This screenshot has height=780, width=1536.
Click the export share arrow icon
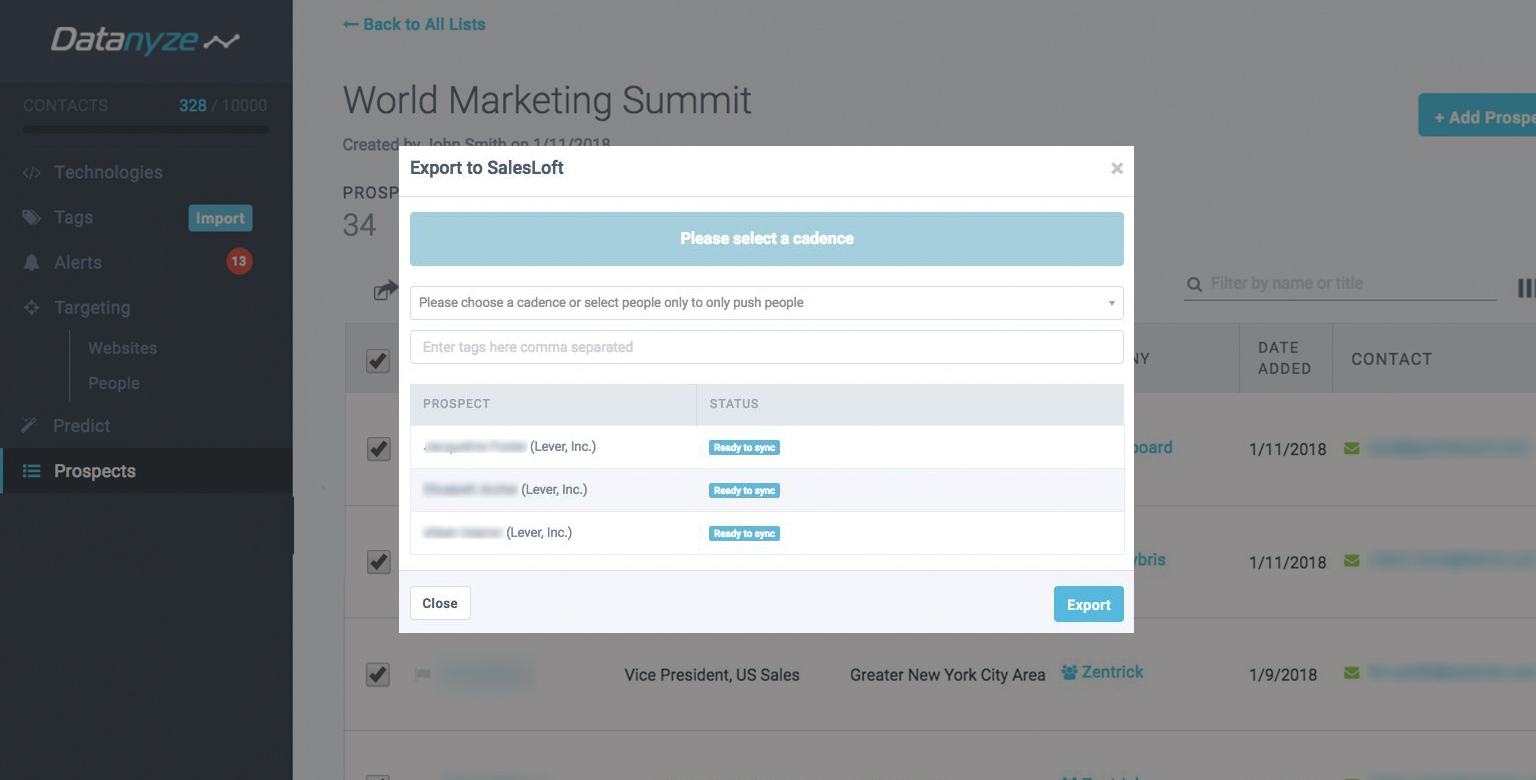click(385, 290)
